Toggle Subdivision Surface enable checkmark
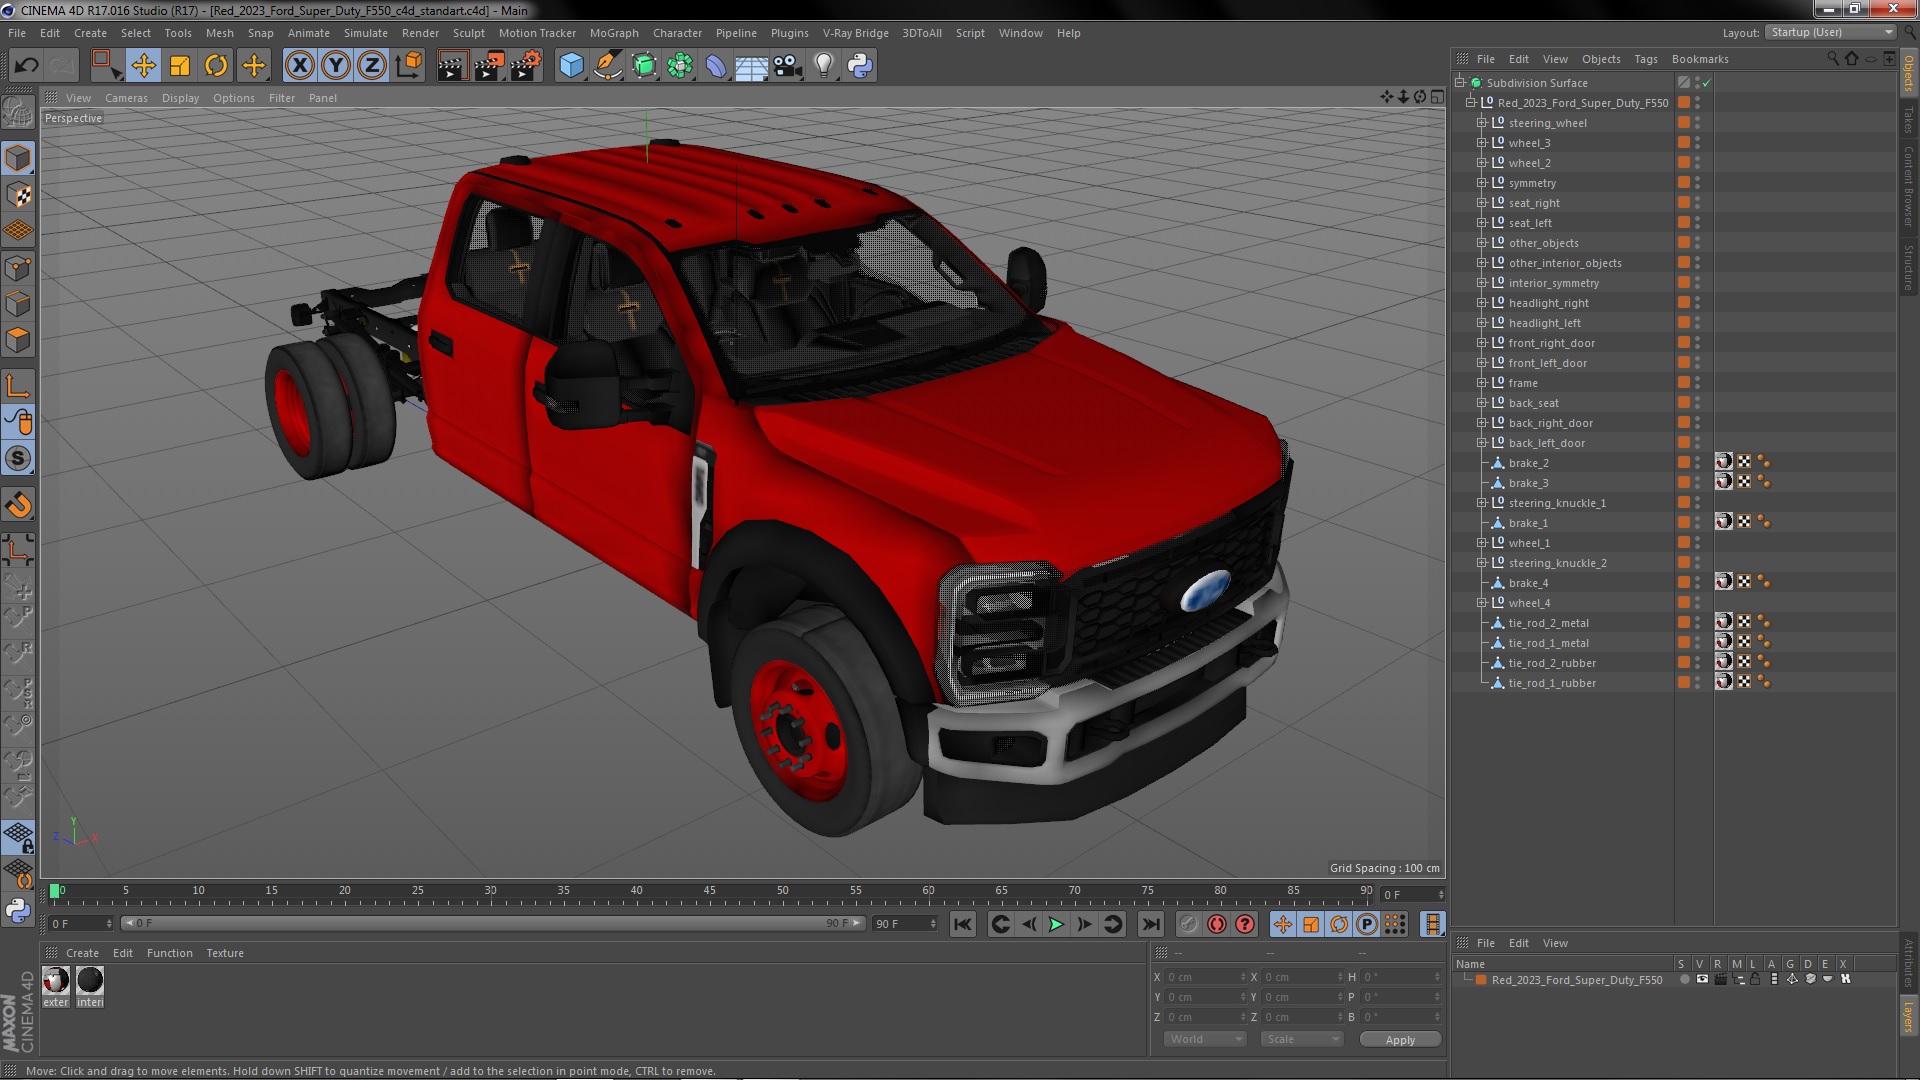 1707,83
